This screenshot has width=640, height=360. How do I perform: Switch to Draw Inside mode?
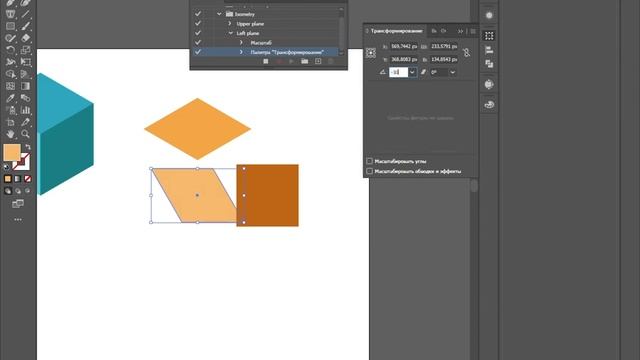pos(28,191)
